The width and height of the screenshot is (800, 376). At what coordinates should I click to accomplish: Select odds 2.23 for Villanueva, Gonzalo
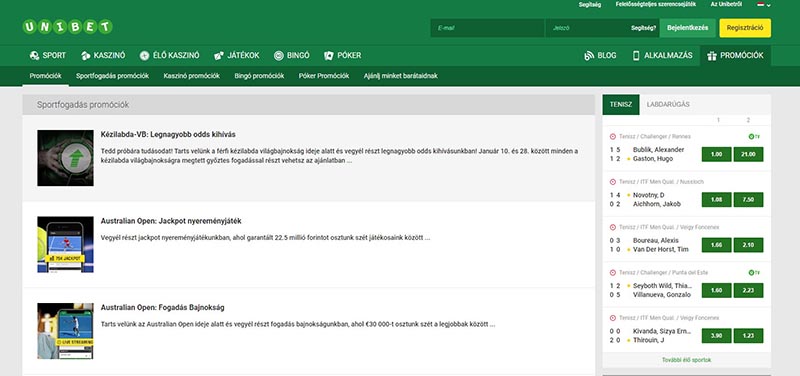tap(748, 290)
